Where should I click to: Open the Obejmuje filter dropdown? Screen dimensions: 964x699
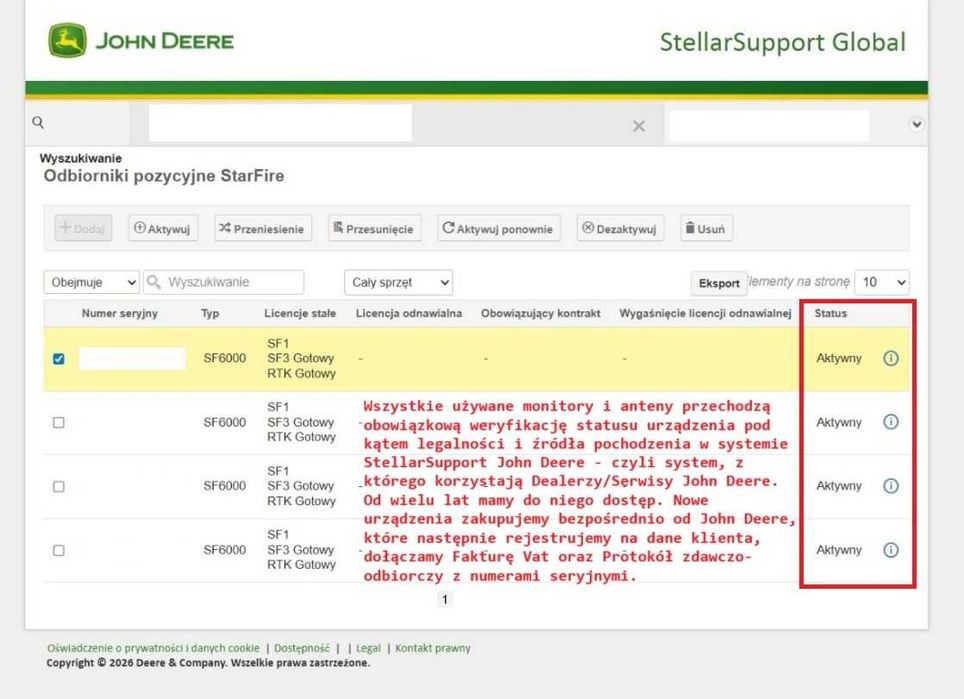tap(92, 282)
